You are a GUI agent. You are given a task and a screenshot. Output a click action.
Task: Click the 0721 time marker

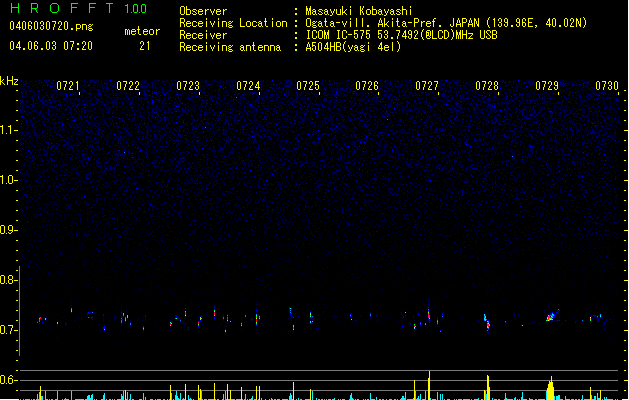coord(67,86)
